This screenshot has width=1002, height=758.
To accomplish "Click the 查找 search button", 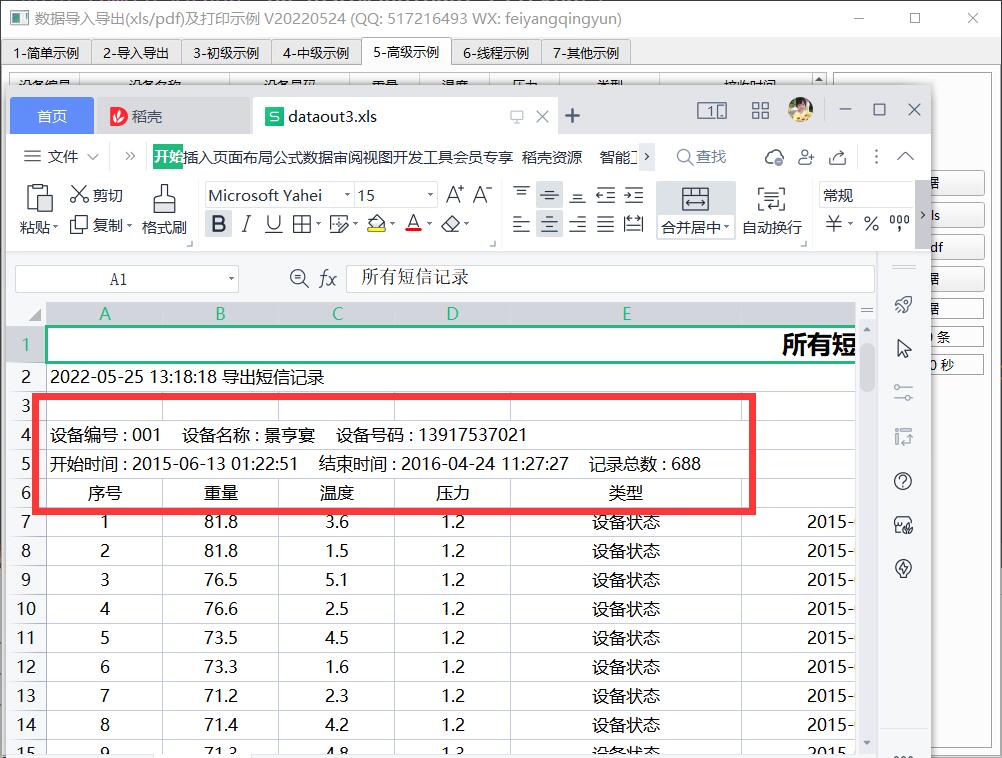I will pyautogui.click(x=701, y=157).
